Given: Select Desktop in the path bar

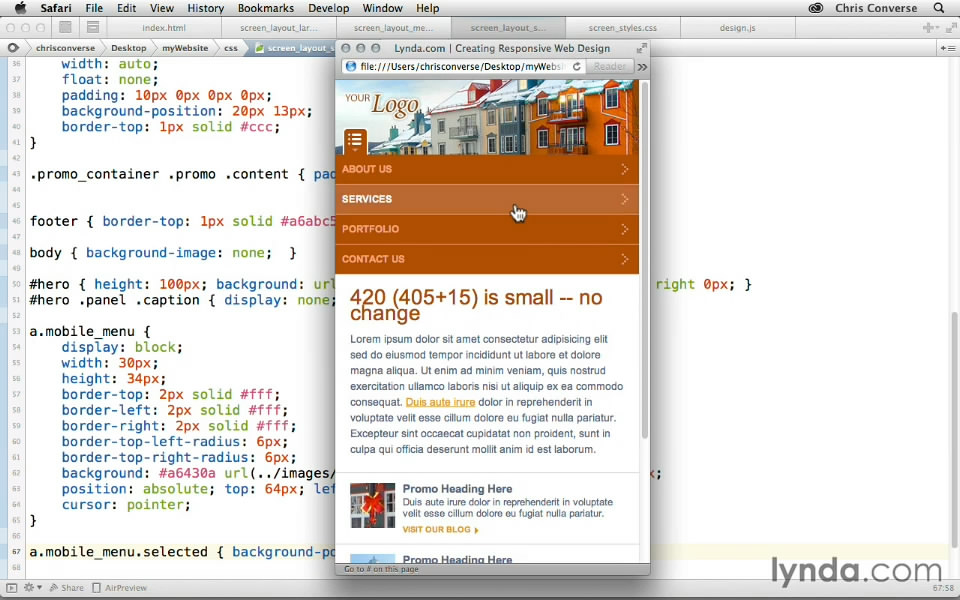Looking at the screenshot, I should pyautogui.click(x=129, y=48).
